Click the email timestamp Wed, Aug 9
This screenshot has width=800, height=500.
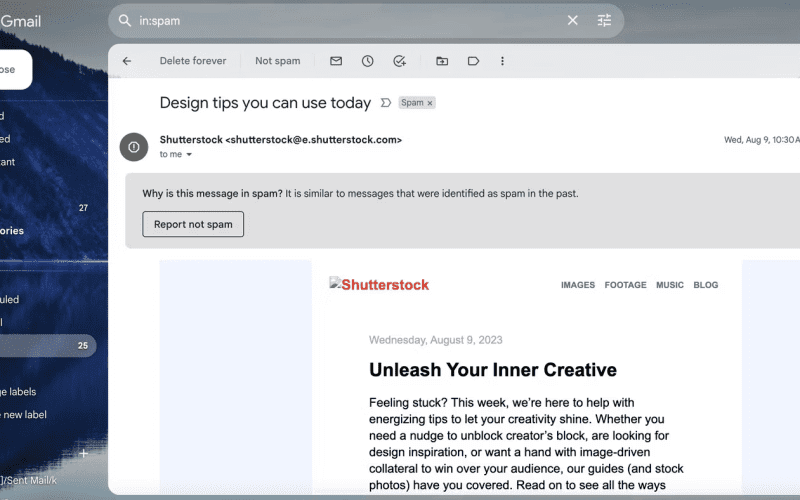pyautogui.click(x=762, y=140)
